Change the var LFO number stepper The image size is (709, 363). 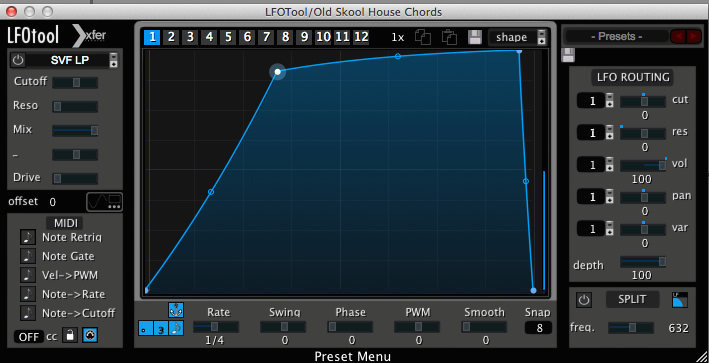610,229
